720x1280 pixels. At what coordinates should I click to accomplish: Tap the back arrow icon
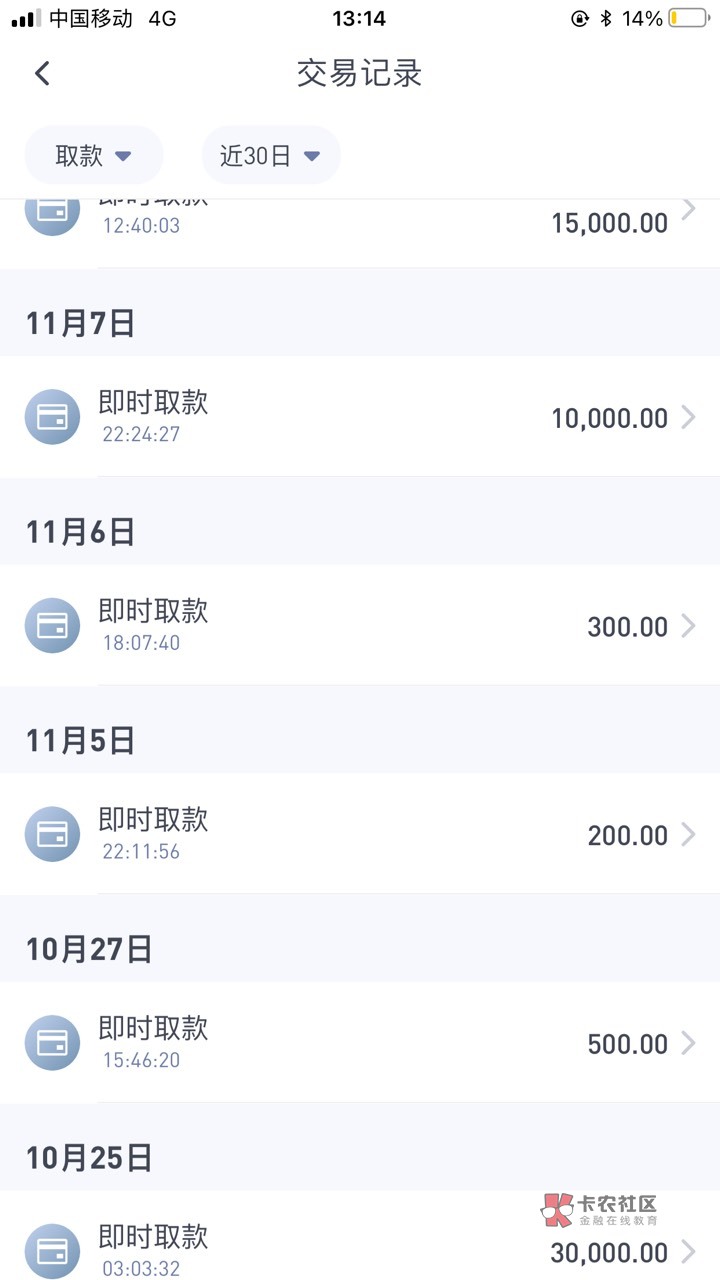42,73
